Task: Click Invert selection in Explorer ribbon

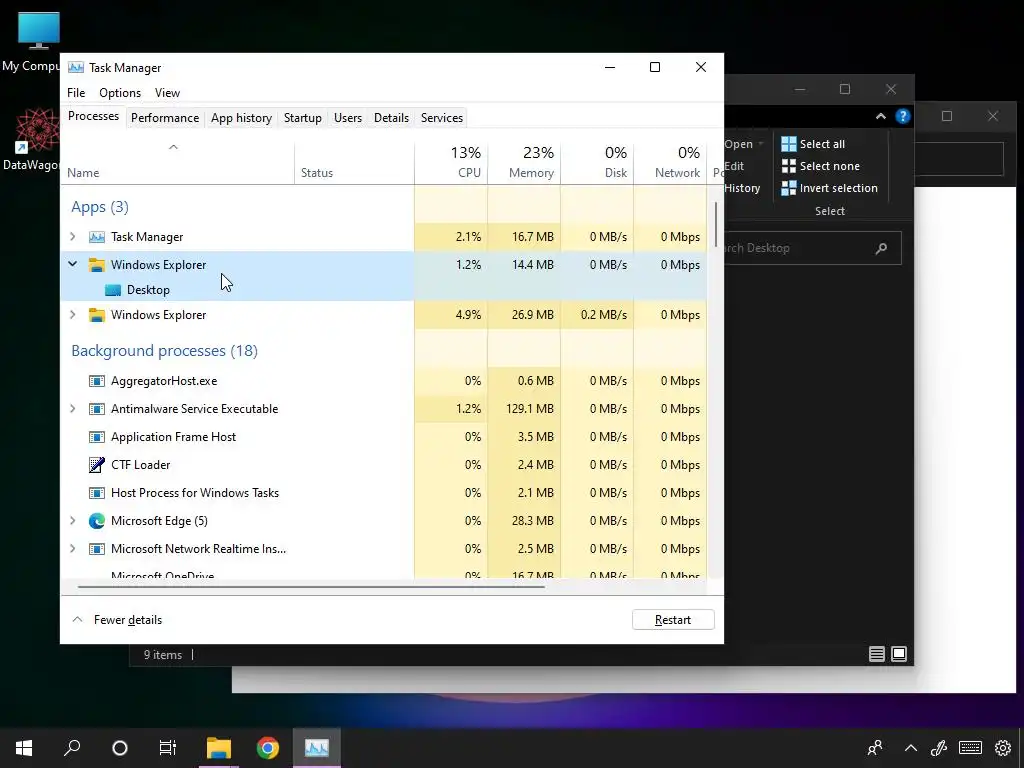Action: pos(829,188)
